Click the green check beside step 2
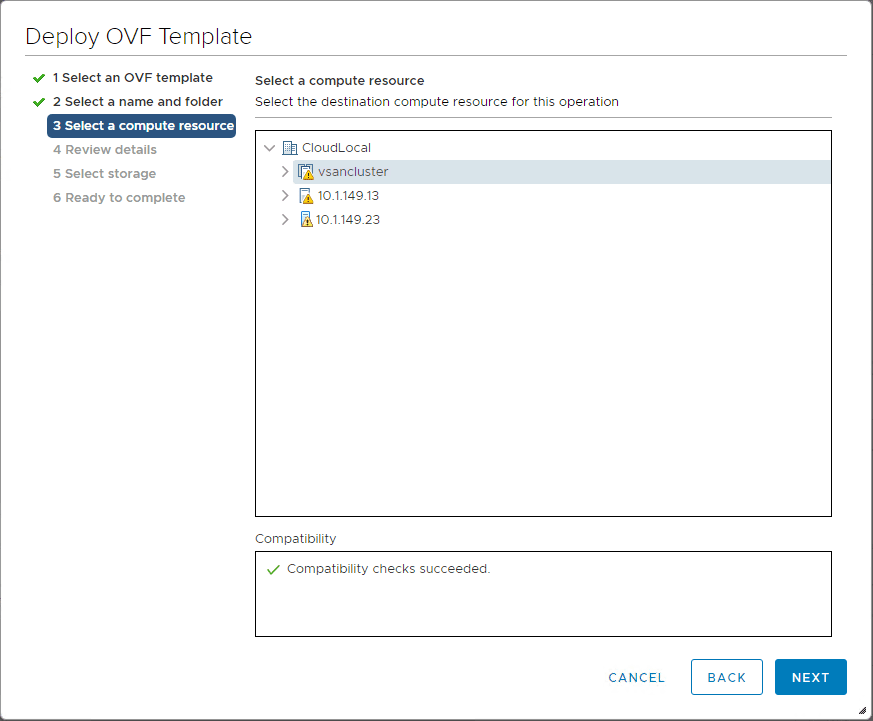 38,101
